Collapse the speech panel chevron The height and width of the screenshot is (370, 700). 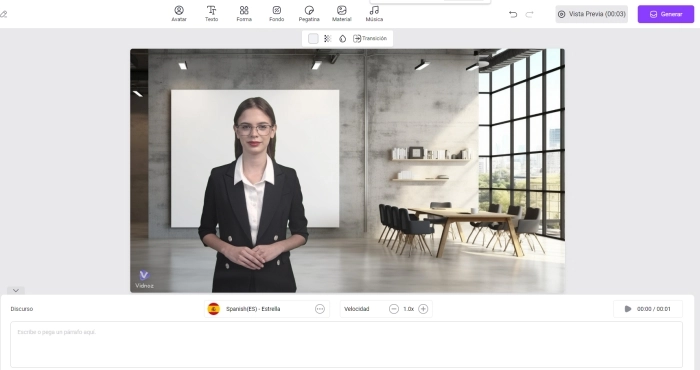tap(16, 291)
